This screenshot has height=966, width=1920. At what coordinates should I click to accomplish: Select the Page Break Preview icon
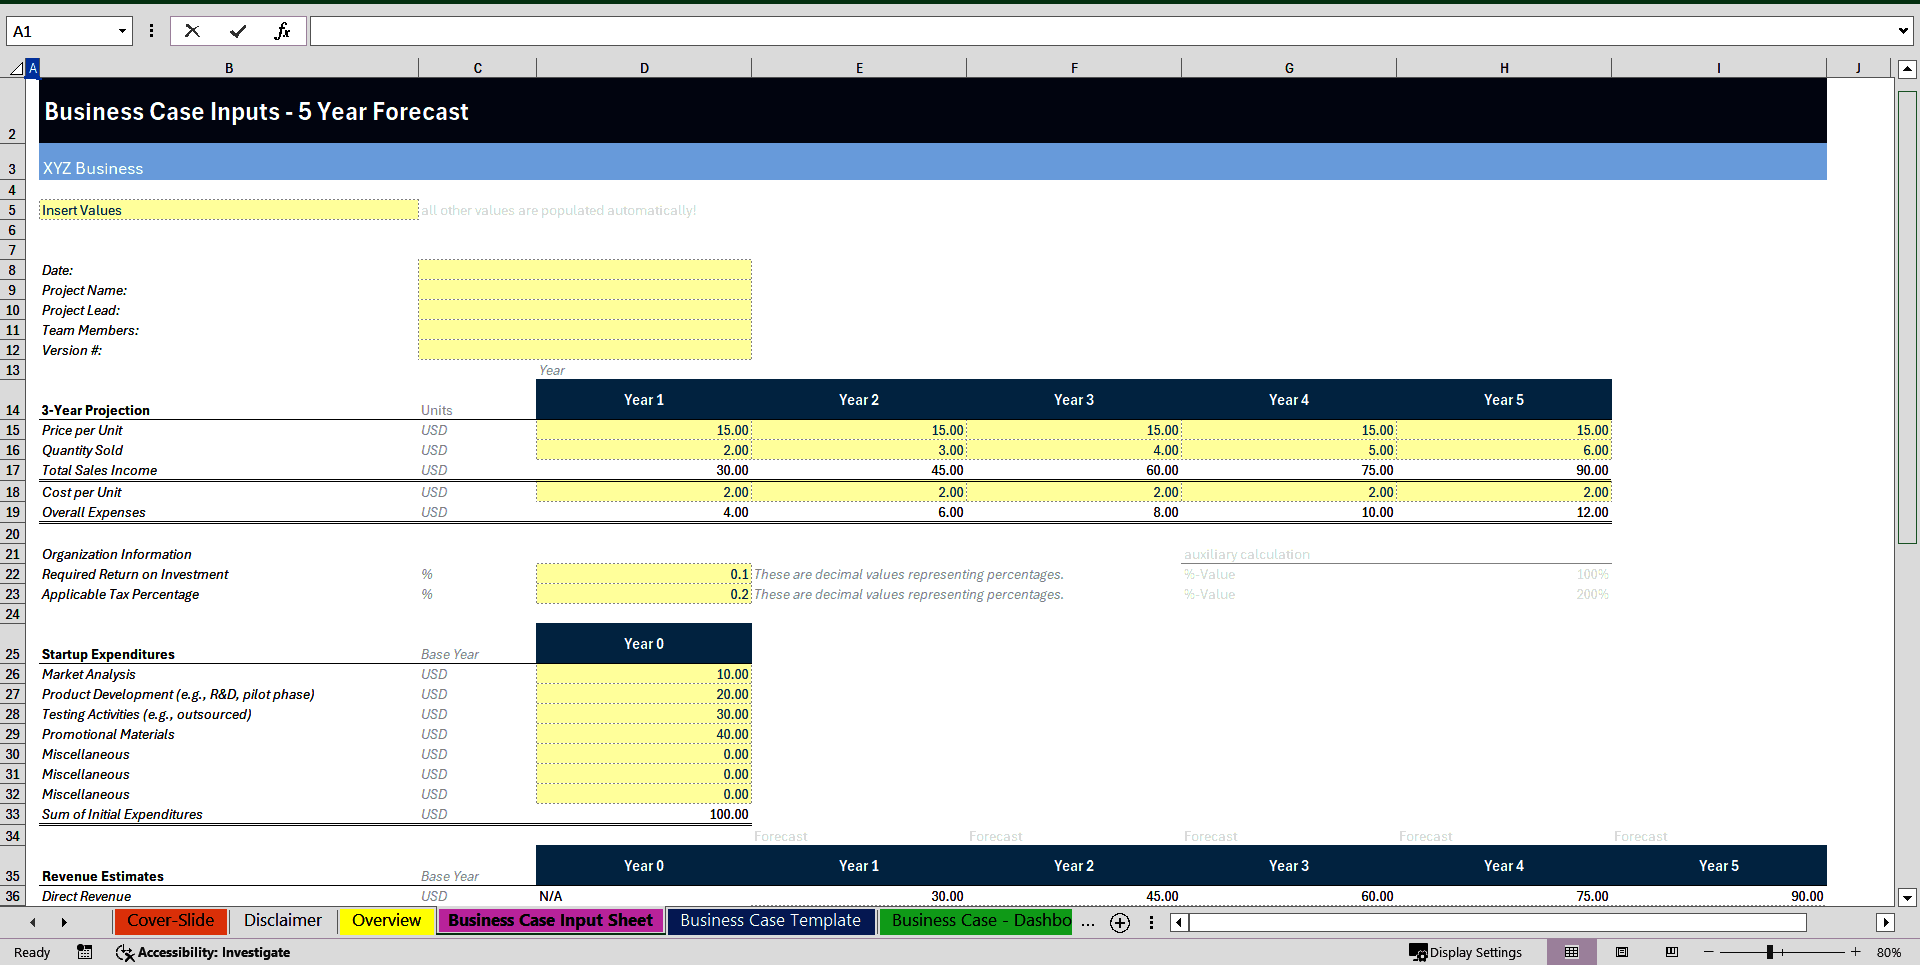tap(1670, 952)
